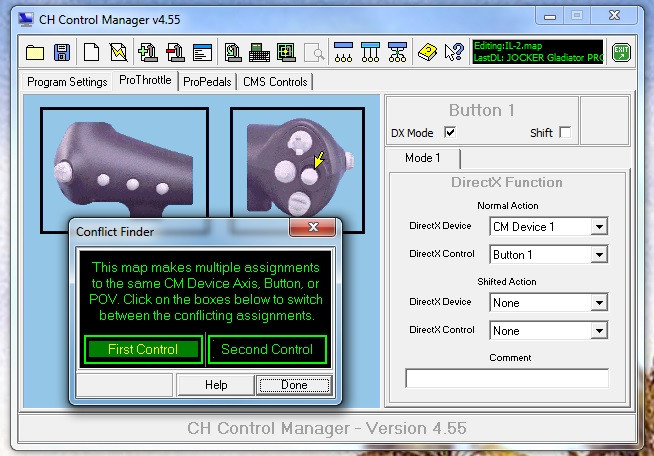Click the grayed magnifier conflict finder icon

click(314, 53)
